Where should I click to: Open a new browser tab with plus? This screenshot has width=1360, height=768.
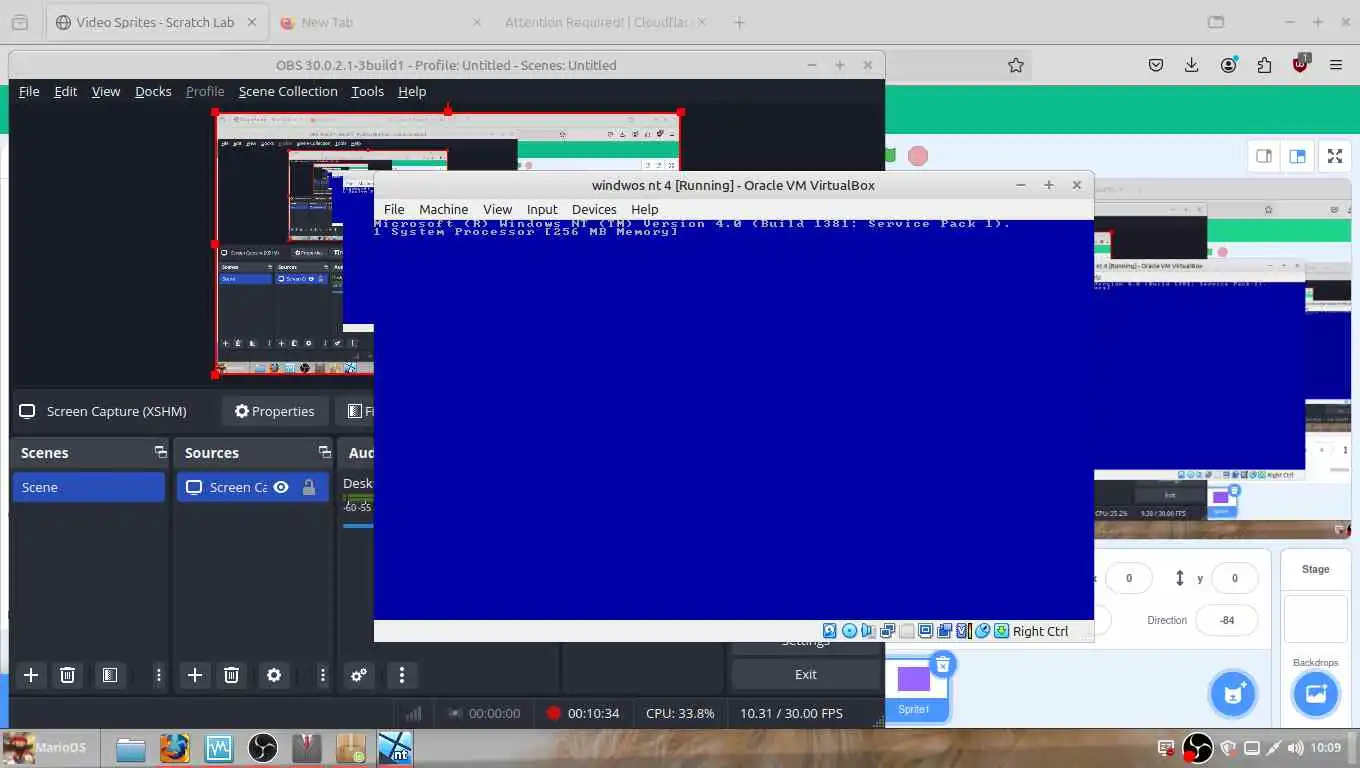pos(739,22)
